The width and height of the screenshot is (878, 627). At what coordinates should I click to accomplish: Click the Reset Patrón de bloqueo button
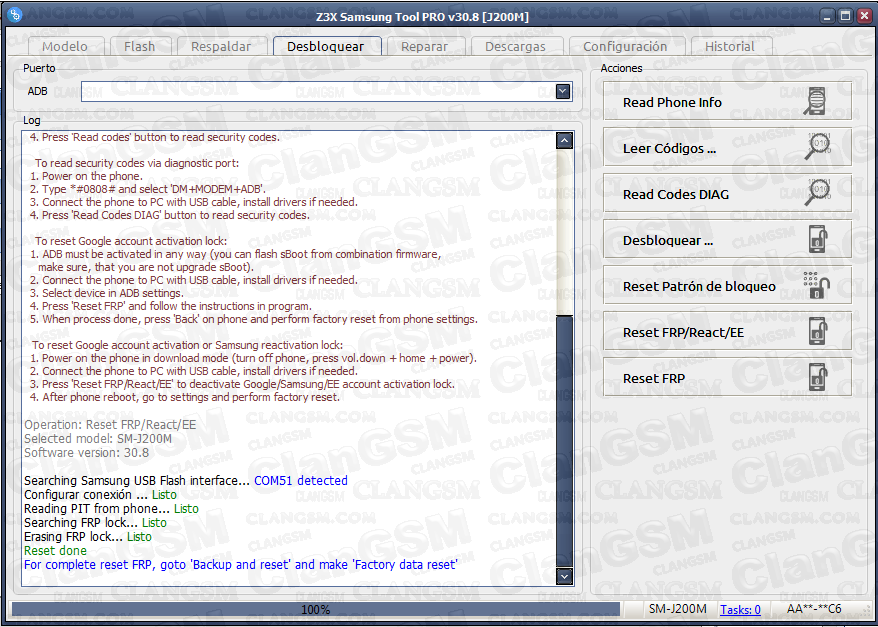(727, 286)
